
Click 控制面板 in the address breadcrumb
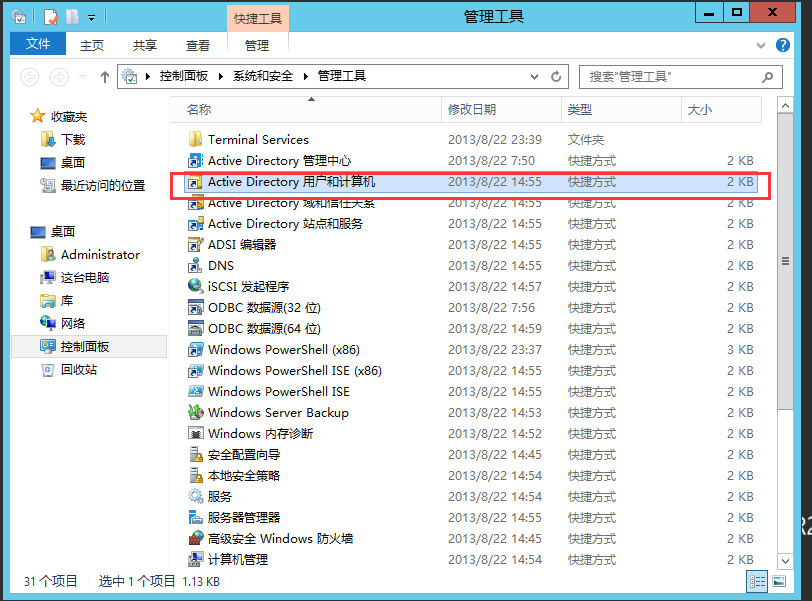[x=184, y=76]
